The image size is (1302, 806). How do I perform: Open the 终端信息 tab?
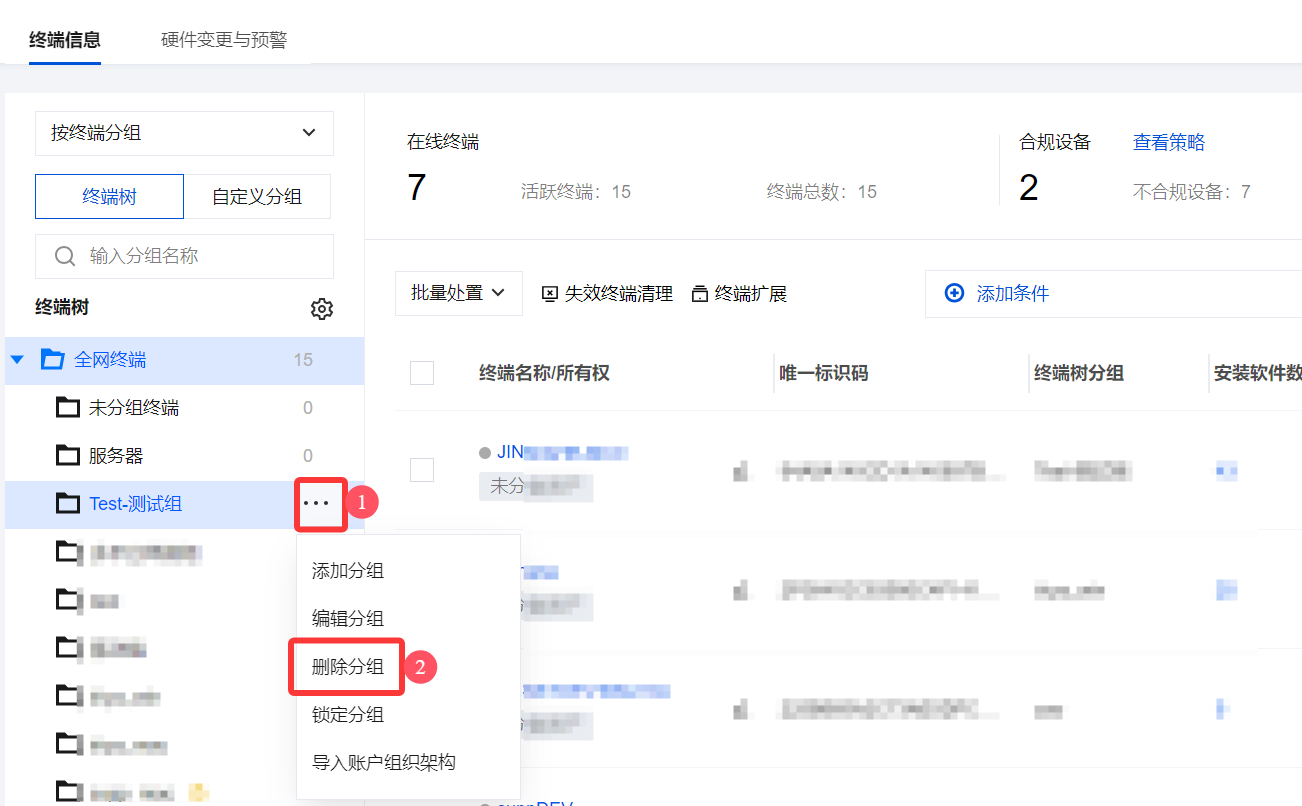point(65,40)
